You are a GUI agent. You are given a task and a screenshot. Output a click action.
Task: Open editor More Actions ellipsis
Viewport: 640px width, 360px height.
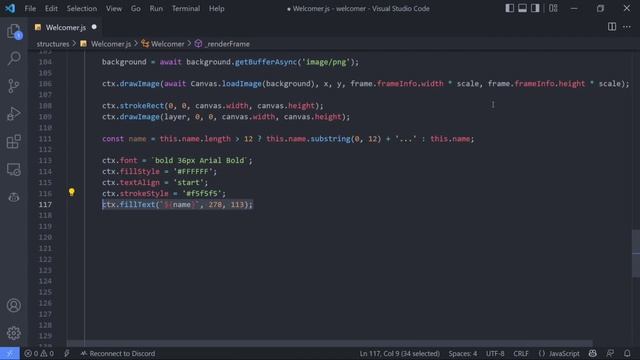(x=627, y=27)
